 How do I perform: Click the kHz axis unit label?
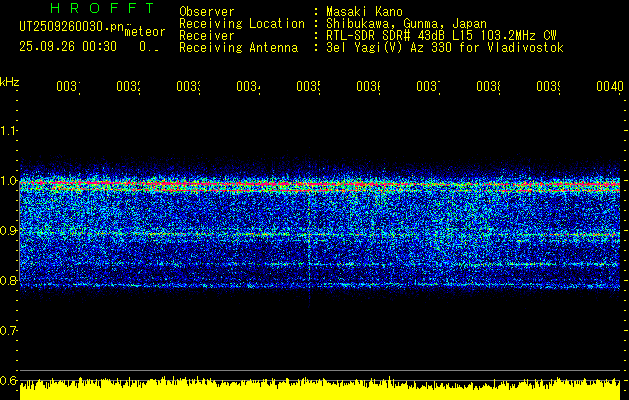coord(10,82)
